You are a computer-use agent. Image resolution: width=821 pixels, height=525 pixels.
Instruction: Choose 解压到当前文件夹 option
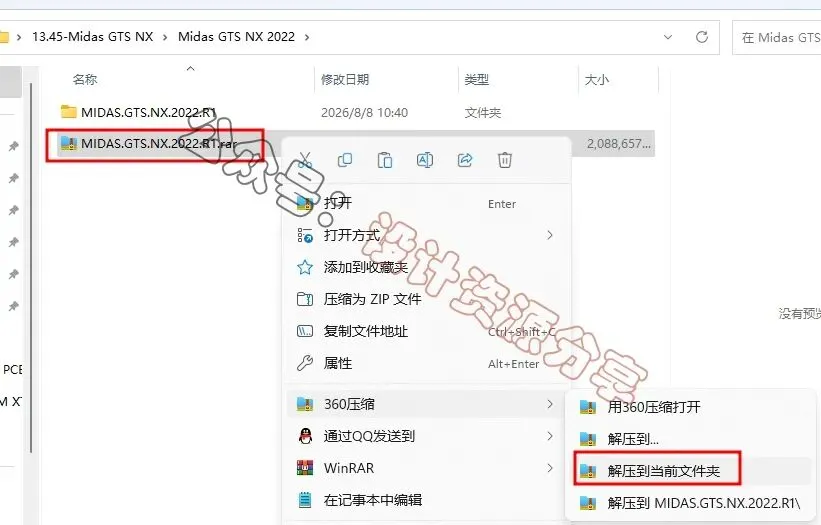tap(691, 471)
